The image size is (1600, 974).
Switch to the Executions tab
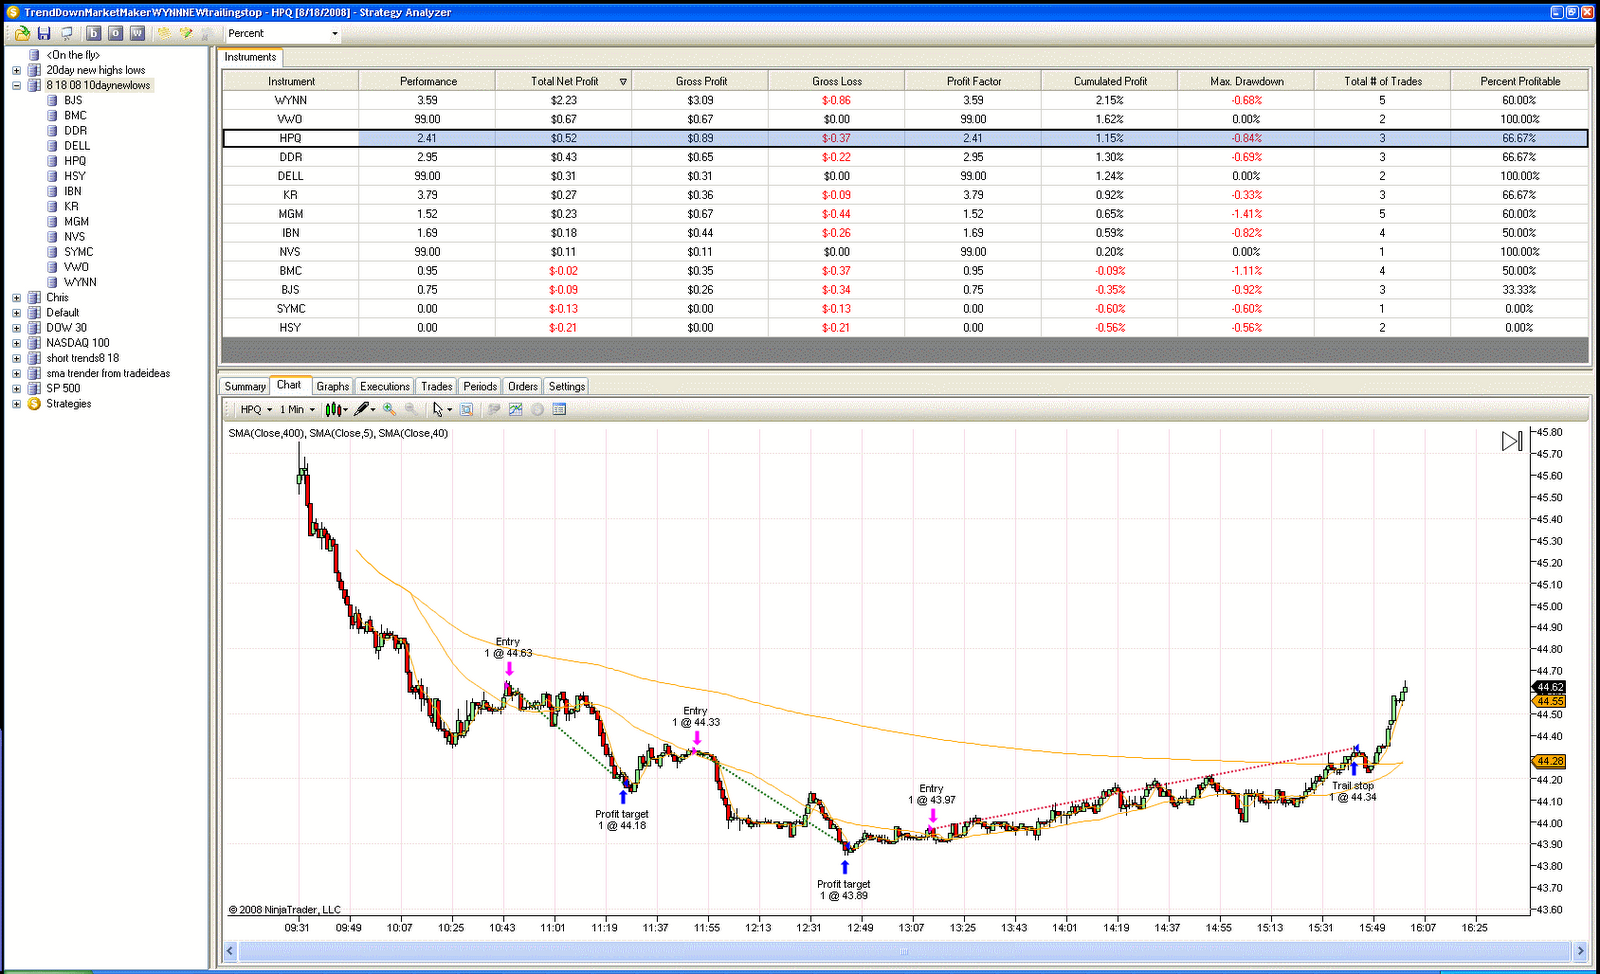[384, 386]
